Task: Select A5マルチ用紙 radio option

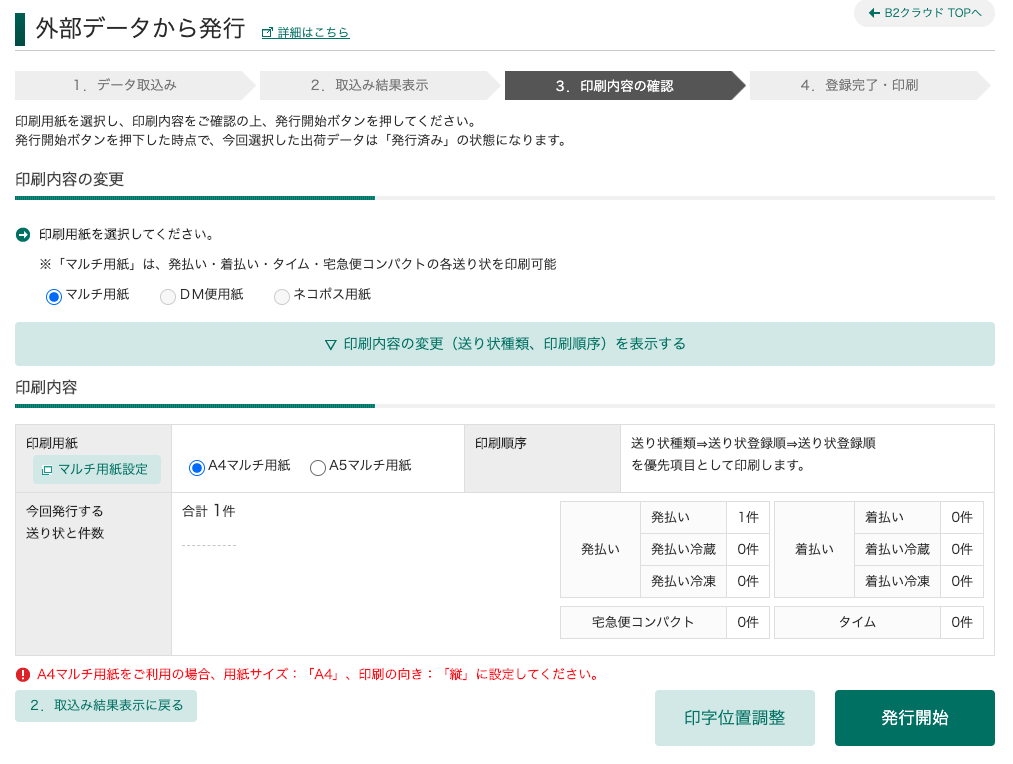Action: [318, 468]
